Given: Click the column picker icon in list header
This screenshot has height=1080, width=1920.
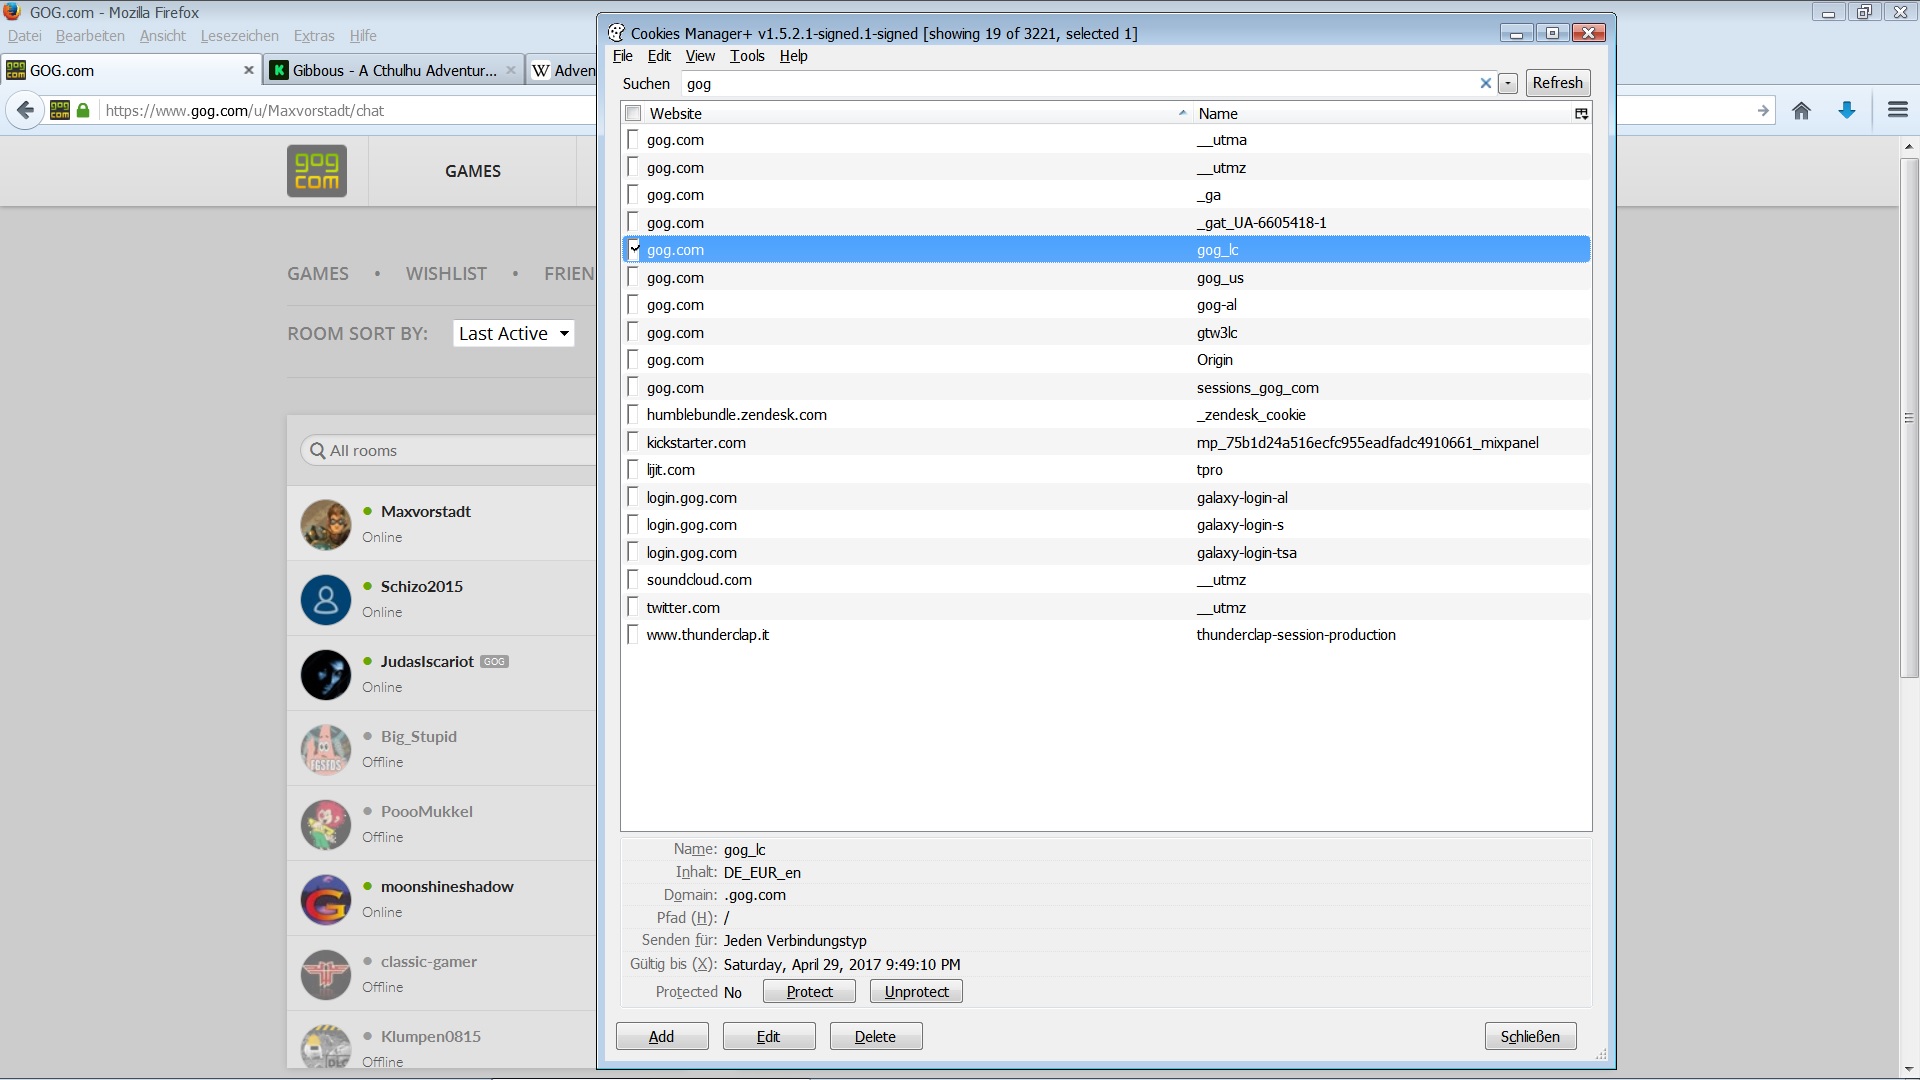Looking at the screenshot, I should tap(1581, 114).
